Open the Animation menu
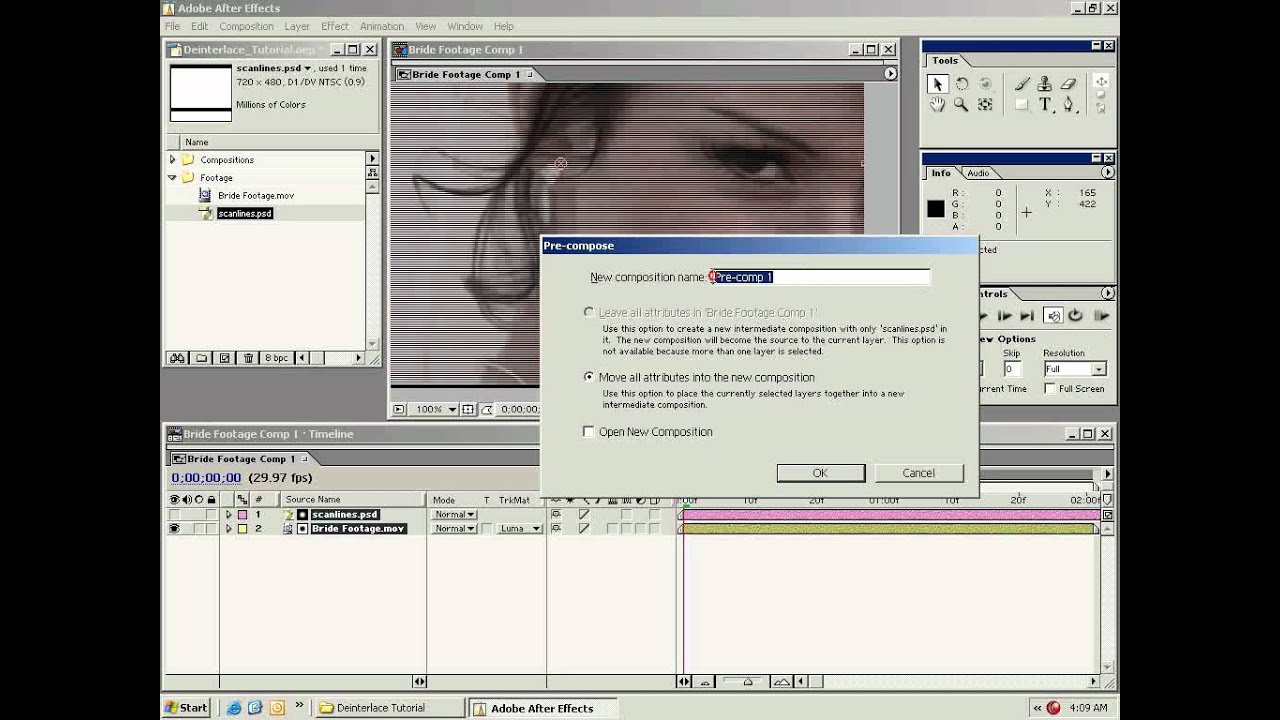 click(382, 26)
